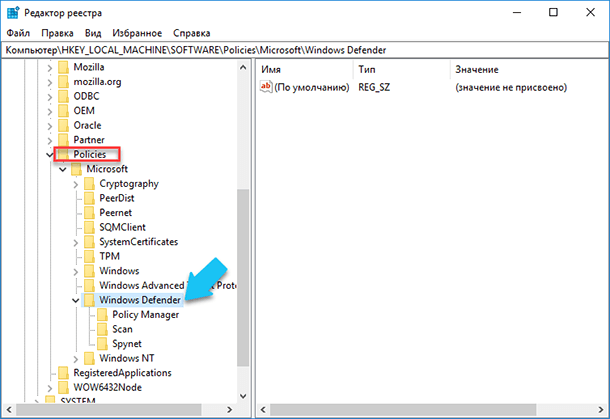
Task: Open the Избранное menu
Action: click(x=137, y=33)
